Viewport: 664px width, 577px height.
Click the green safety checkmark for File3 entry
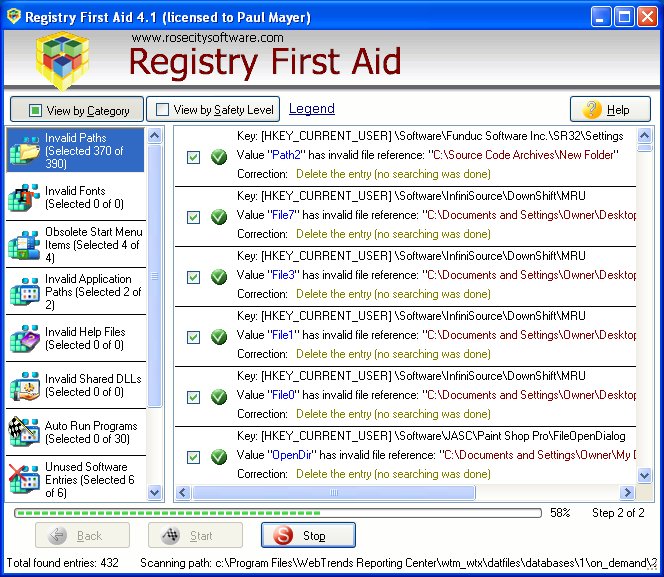[x=219, y=277]
